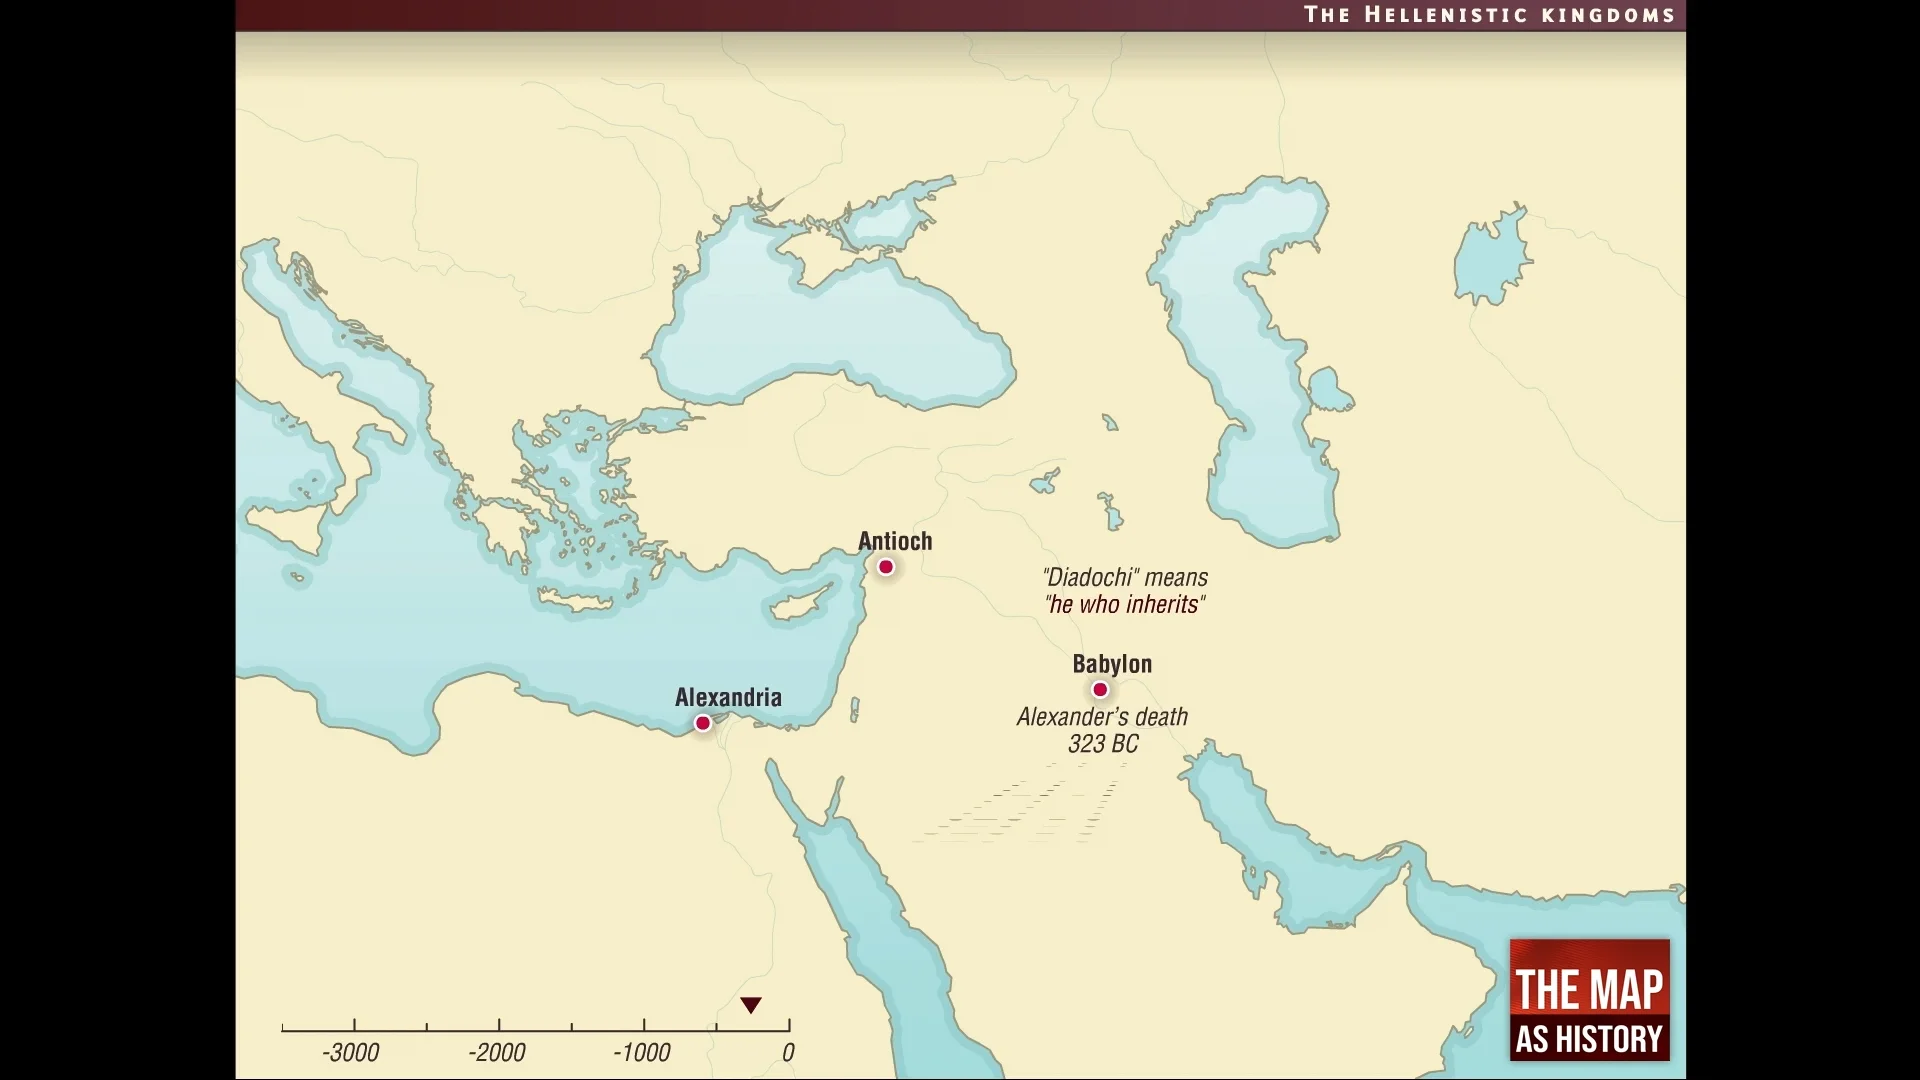The height and width of the screenshot is (1080, 1920).
Task: Click the red Alexandria city marker
Action: (x=703, y=723)
